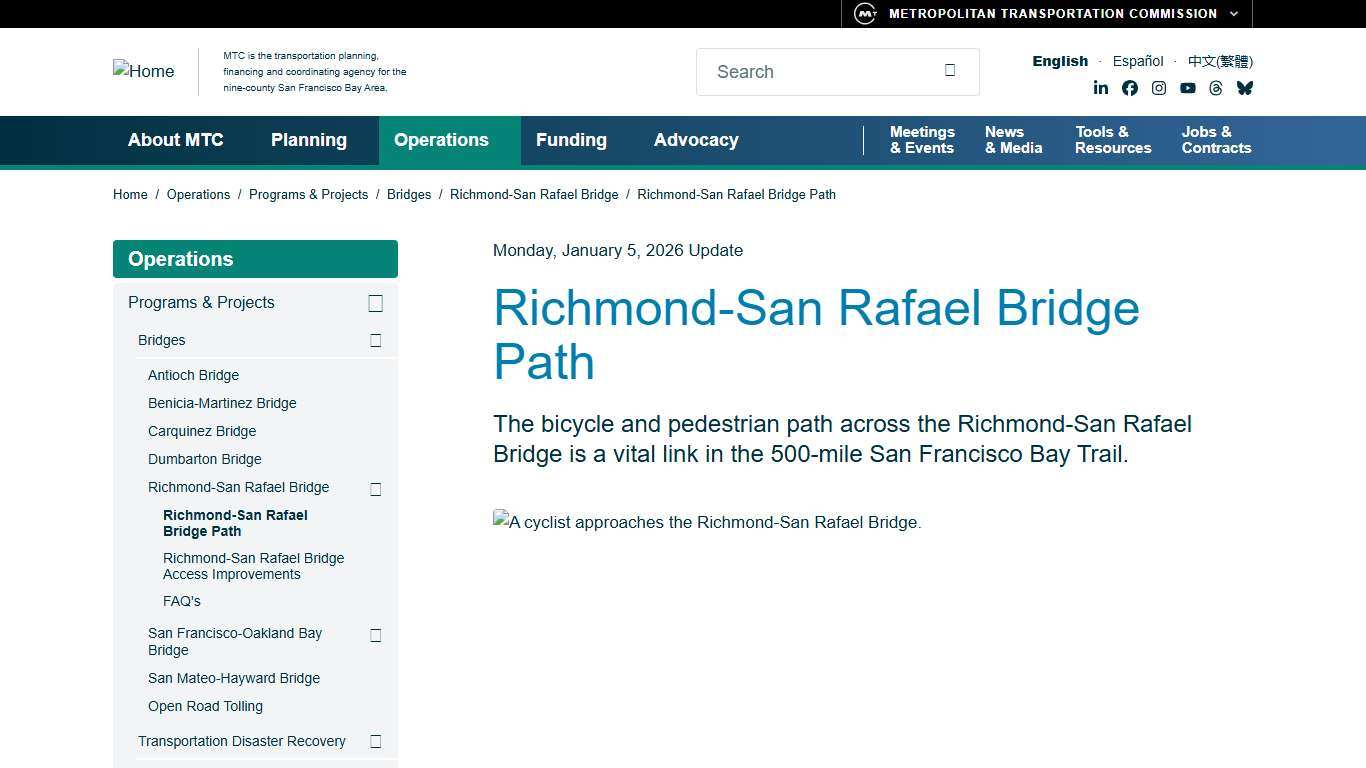Expand the San Francisco-Oakland Bay Bridge item

click(x=375, y=635)
